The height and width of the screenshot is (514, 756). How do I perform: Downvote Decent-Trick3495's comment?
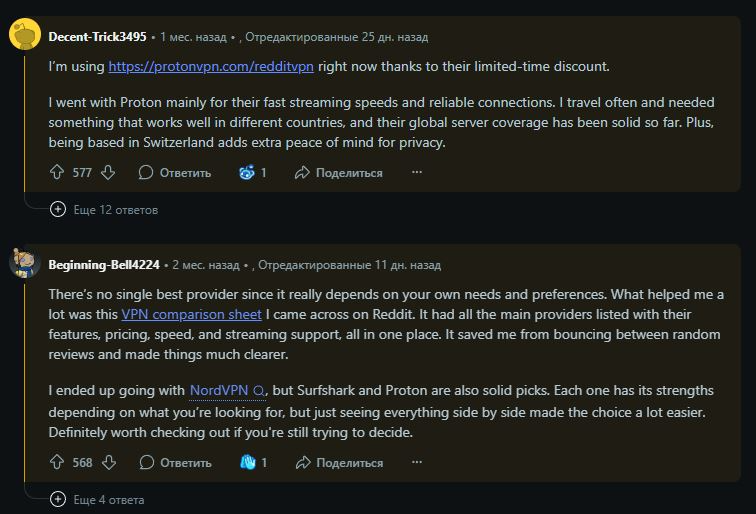(x=108, y=173)
